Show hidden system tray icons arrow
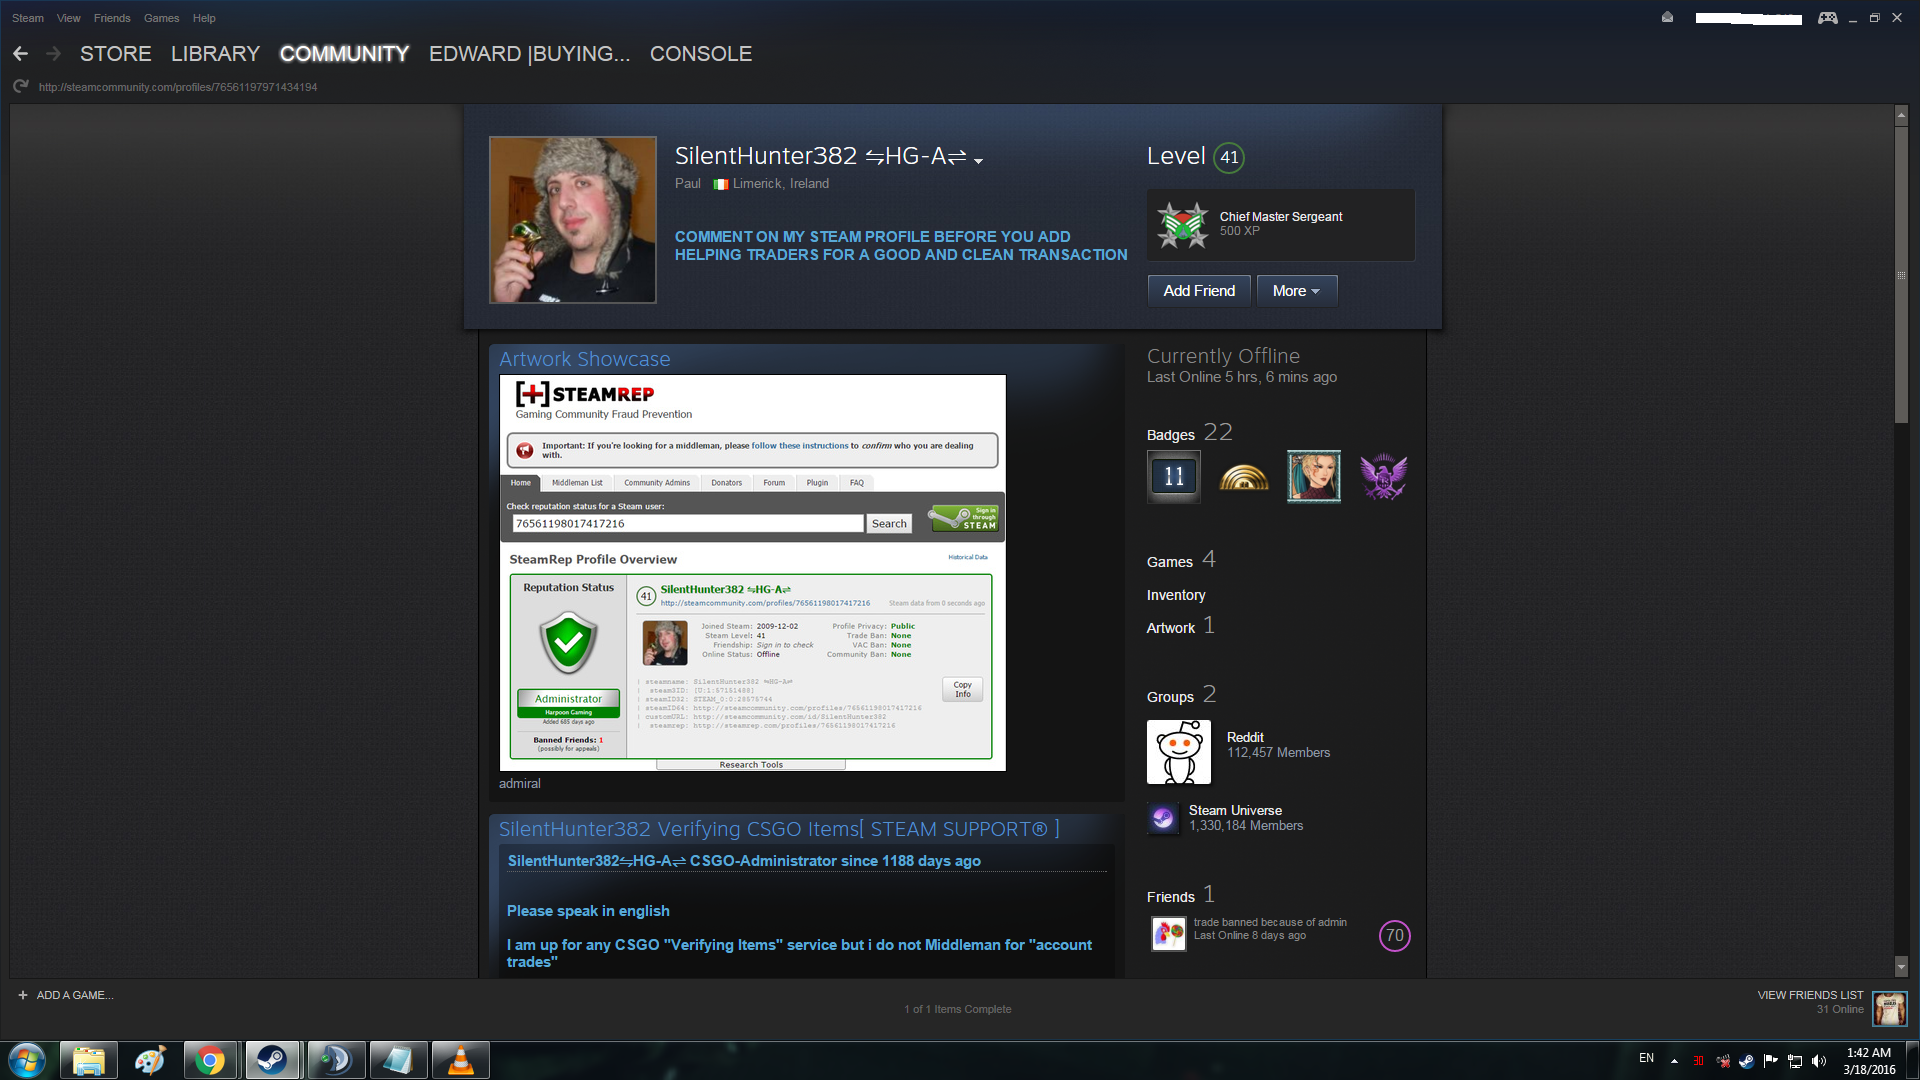Viewport: 1920px width, 1080px height. (1674, 1061)
